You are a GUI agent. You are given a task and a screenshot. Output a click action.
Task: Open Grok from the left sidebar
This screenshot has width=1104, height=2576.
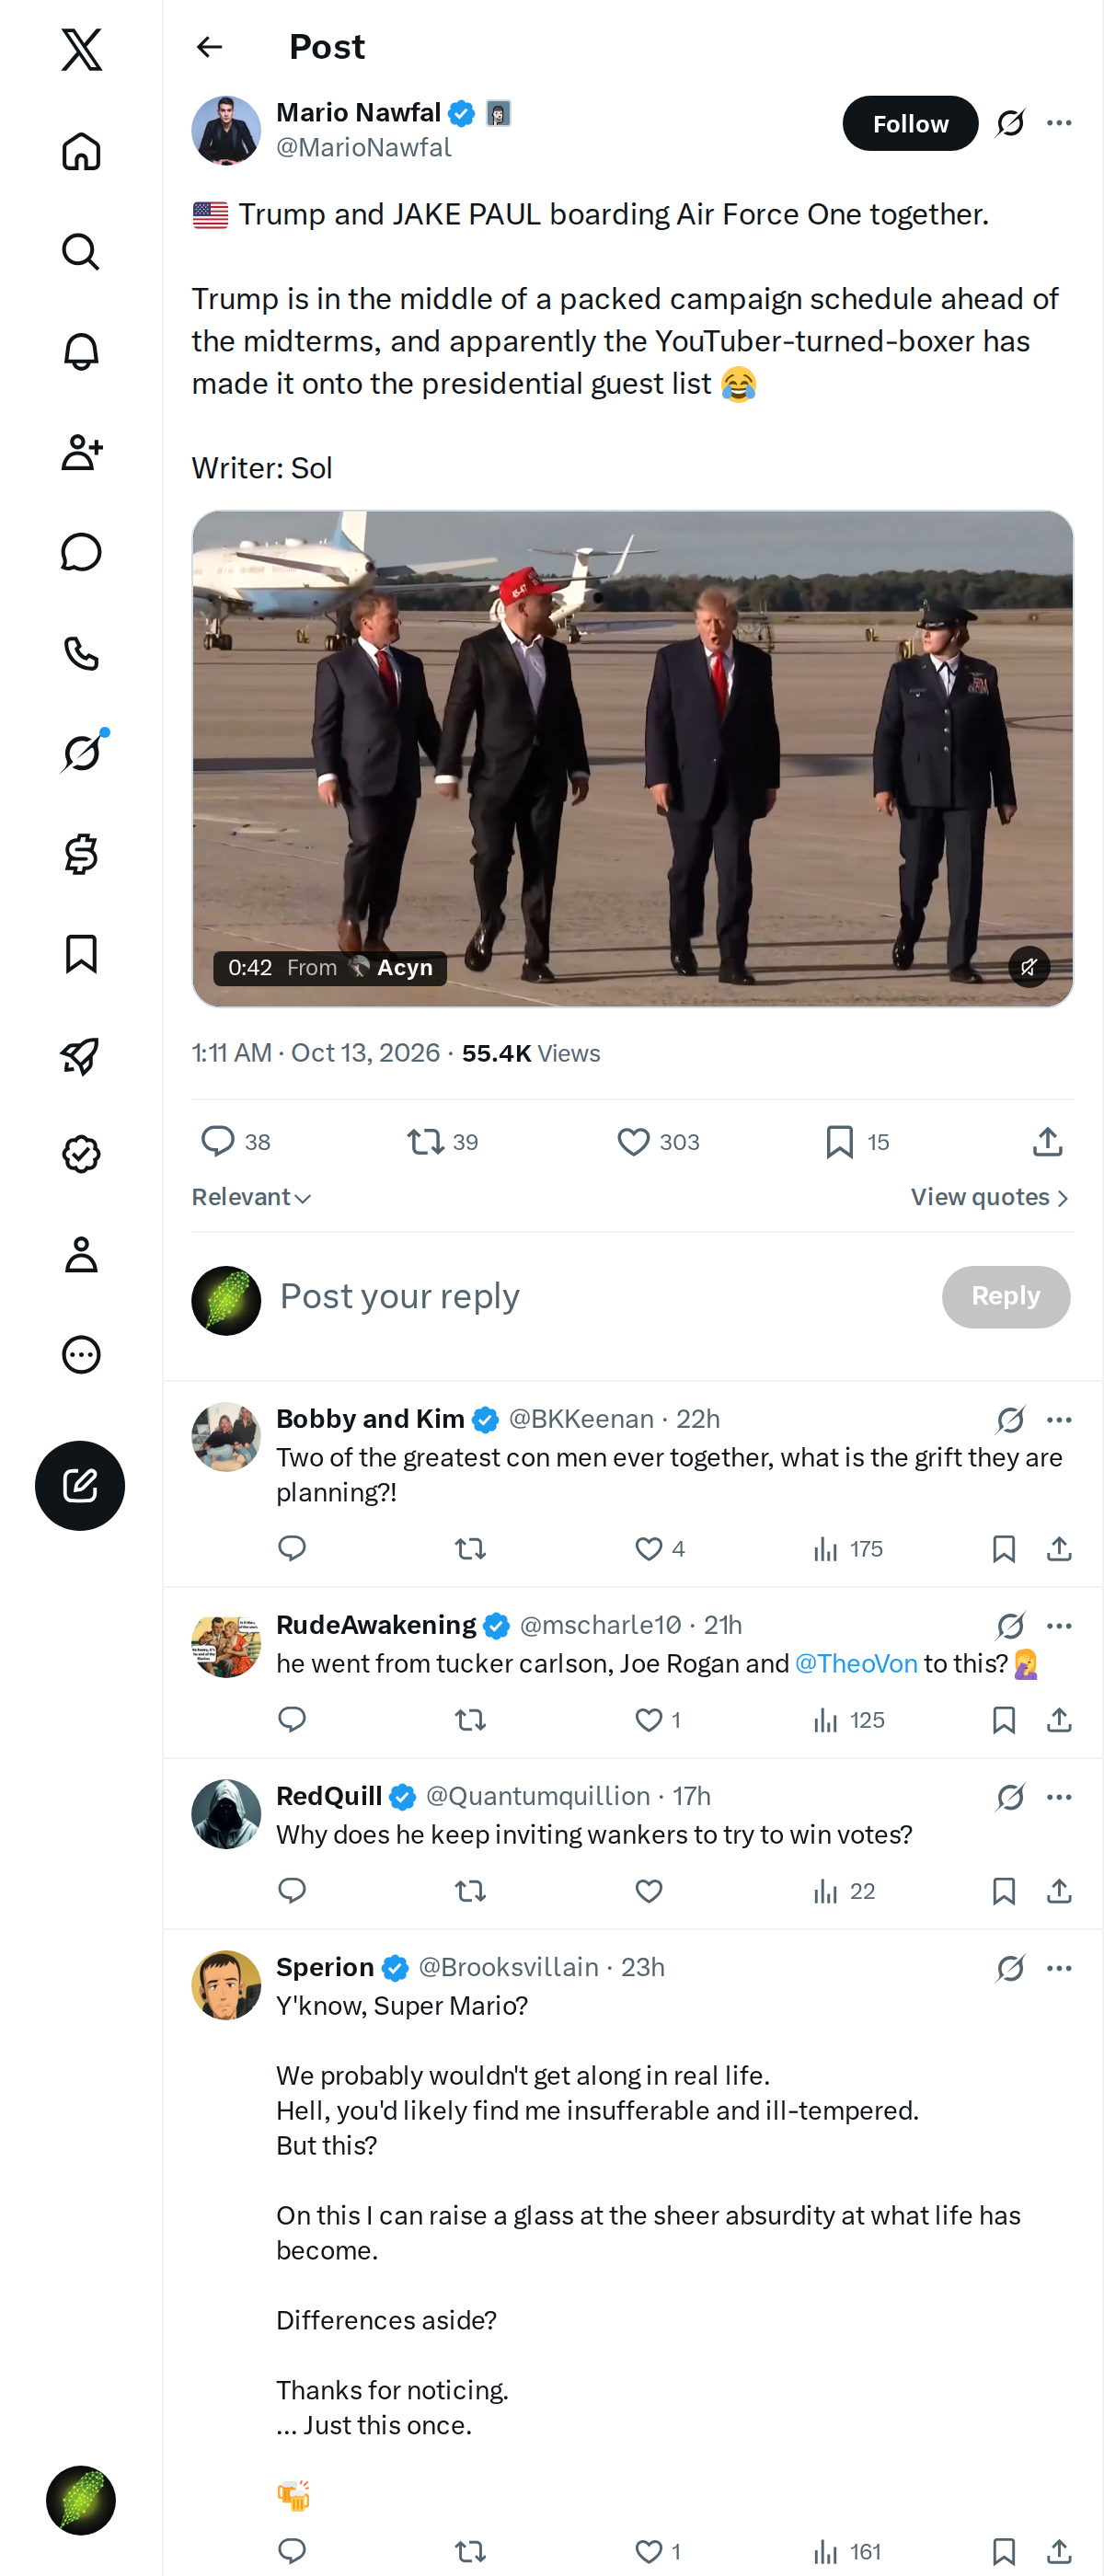click(x=81, y=752)
